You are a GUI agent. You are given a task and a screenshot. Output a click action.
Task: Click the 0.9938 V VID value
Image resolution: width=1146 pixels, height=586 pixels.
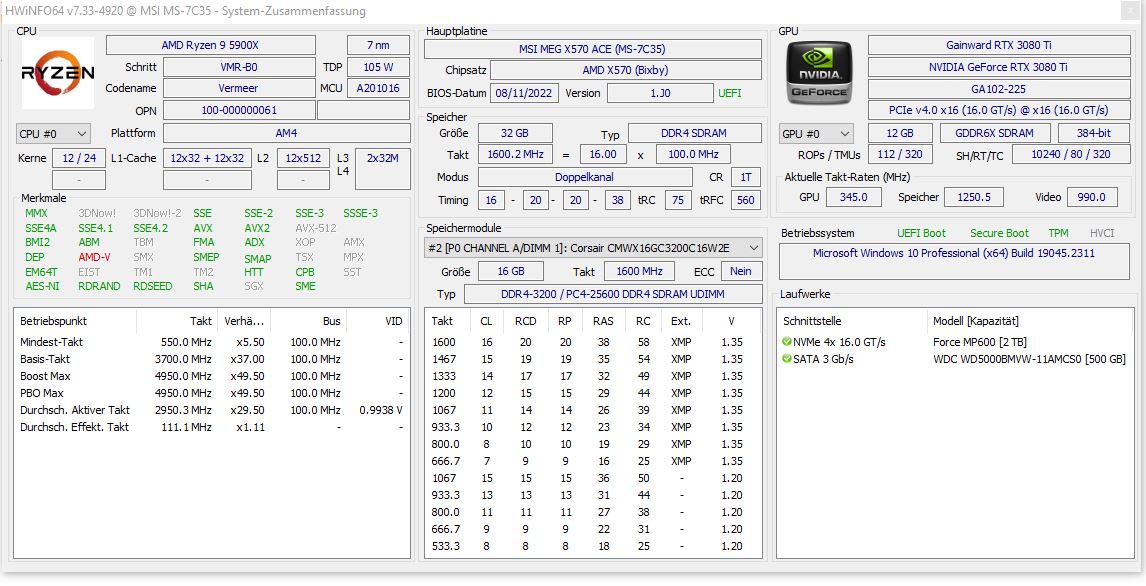pyautogui.click(x=381, y=410)
